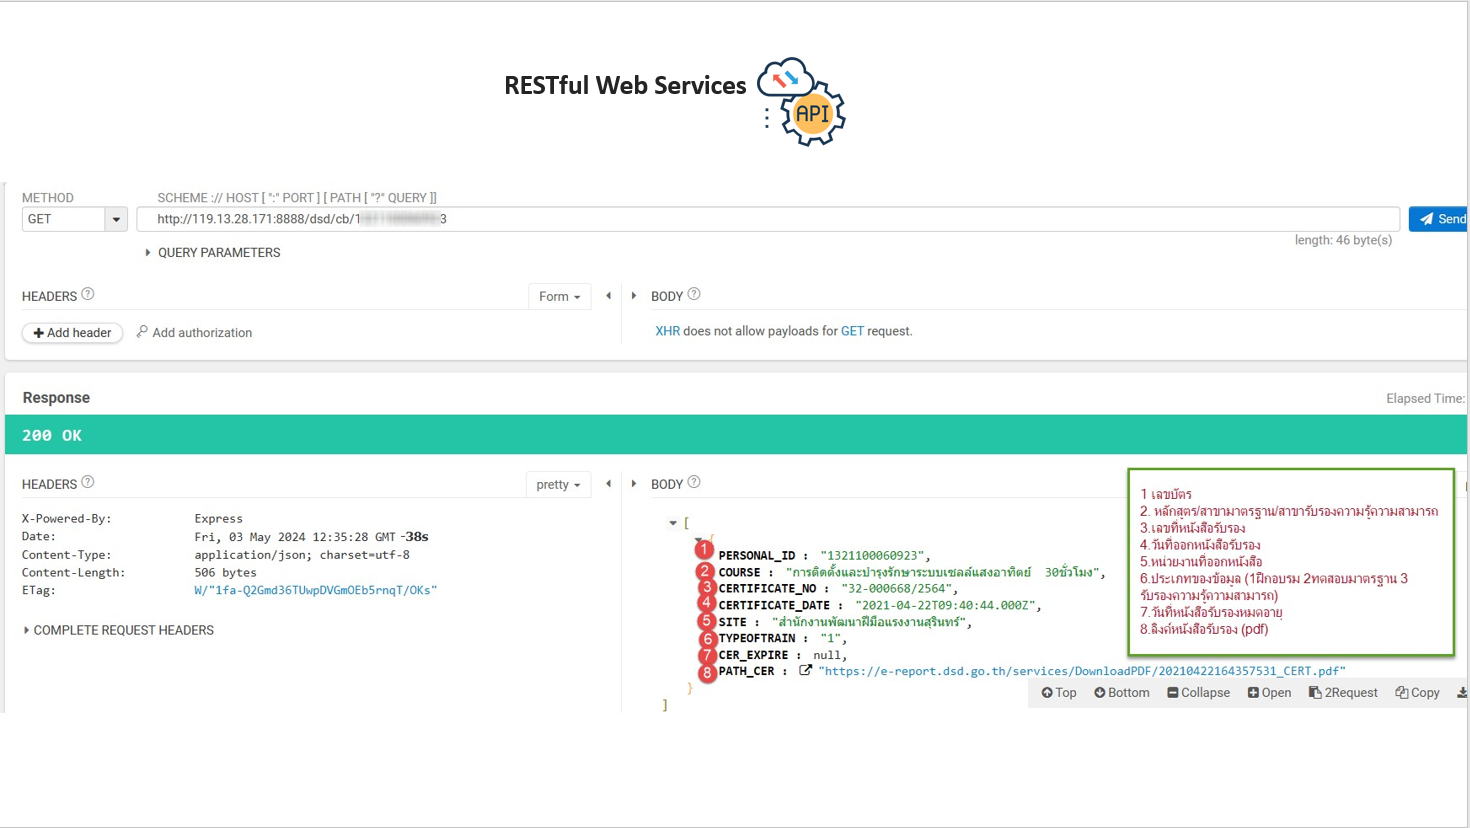This screenshot has width=1470, height=828.
Task: Open the GET method dropdown
Action: click(115, 220)
